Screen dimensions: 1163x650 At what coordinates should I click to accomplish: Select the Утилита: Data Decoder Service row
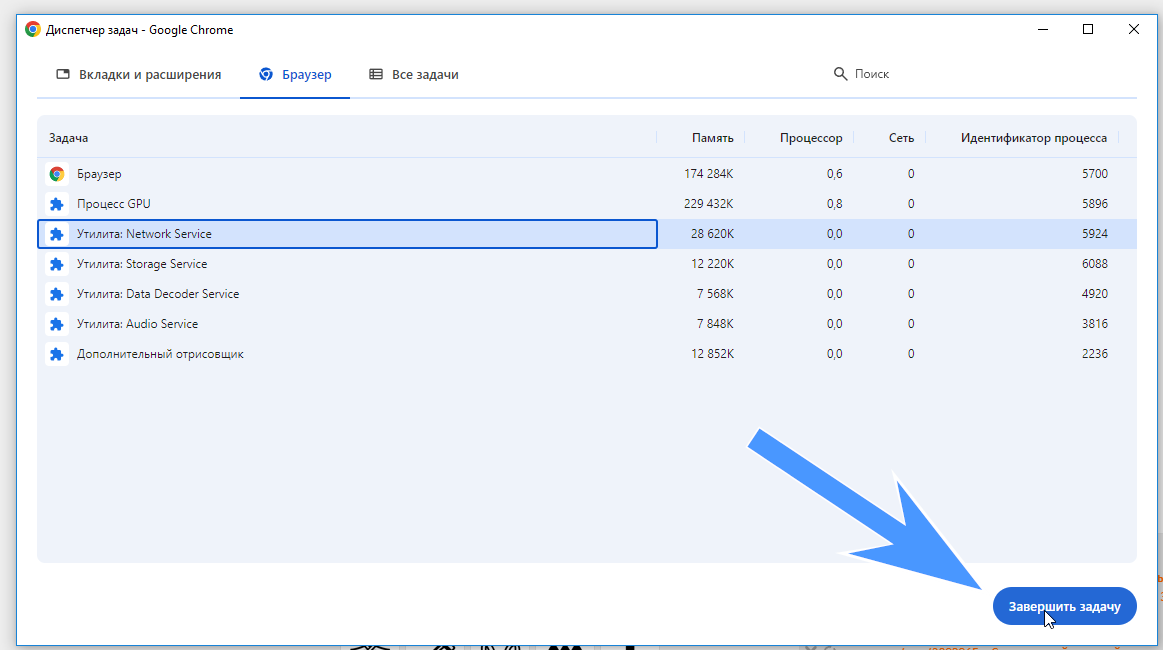click(587, 294)
